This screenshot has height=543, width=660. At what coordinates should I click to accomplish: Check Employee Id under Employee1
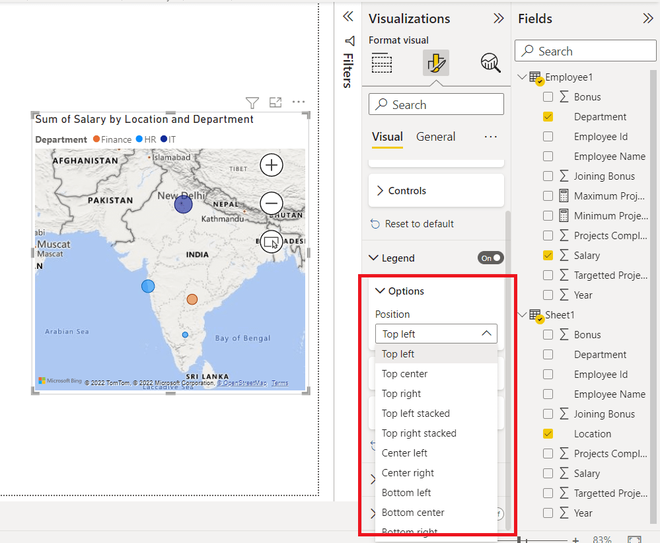coord(548,136)
